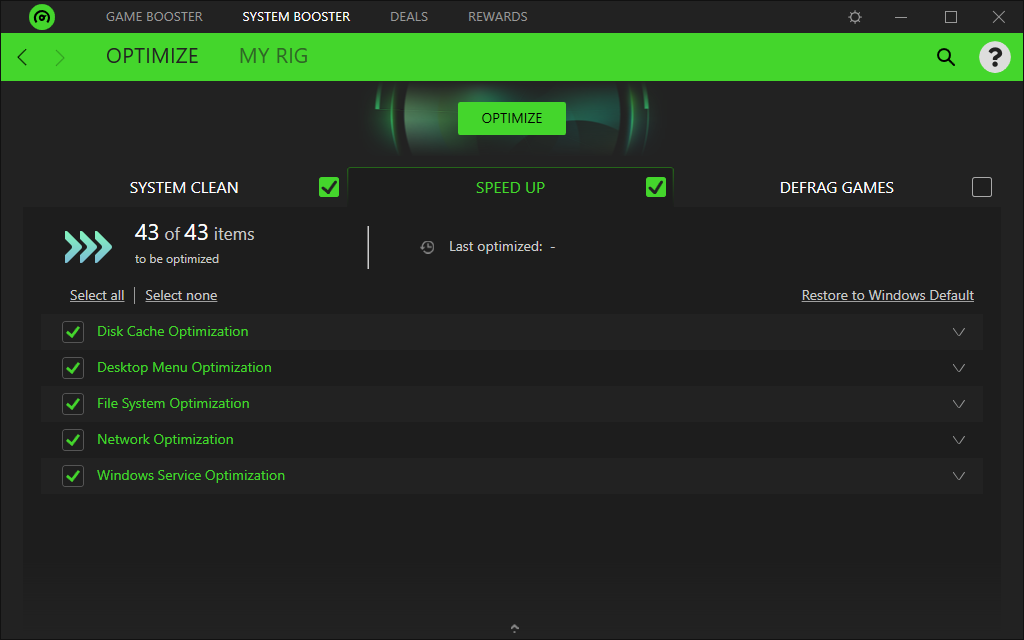Screen dimensions: 1024x640
Task: Click the 43 of 43 items text
Action: 195,233
